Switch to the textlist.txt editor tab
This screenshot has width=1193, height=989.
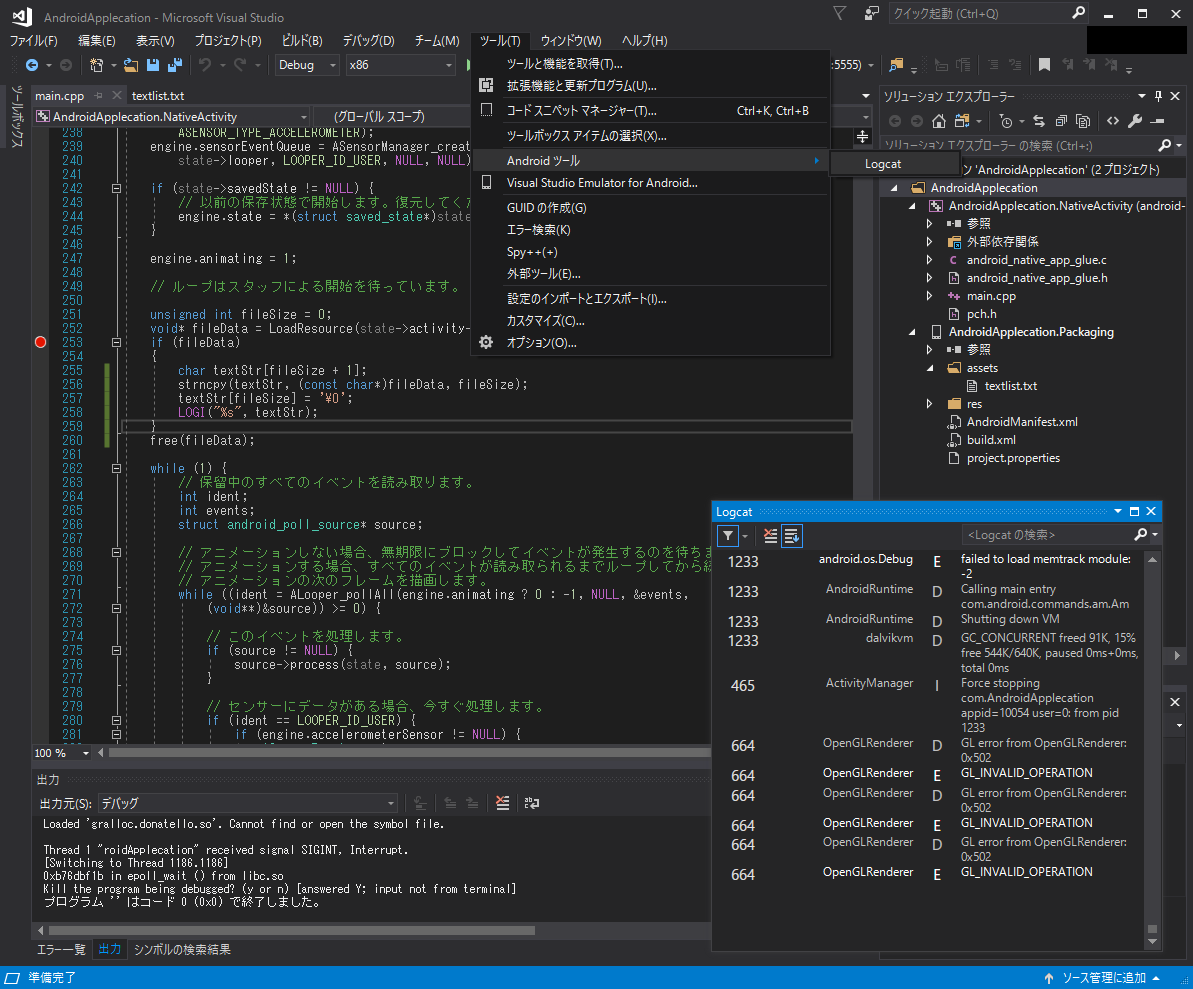tap(158, 96)
